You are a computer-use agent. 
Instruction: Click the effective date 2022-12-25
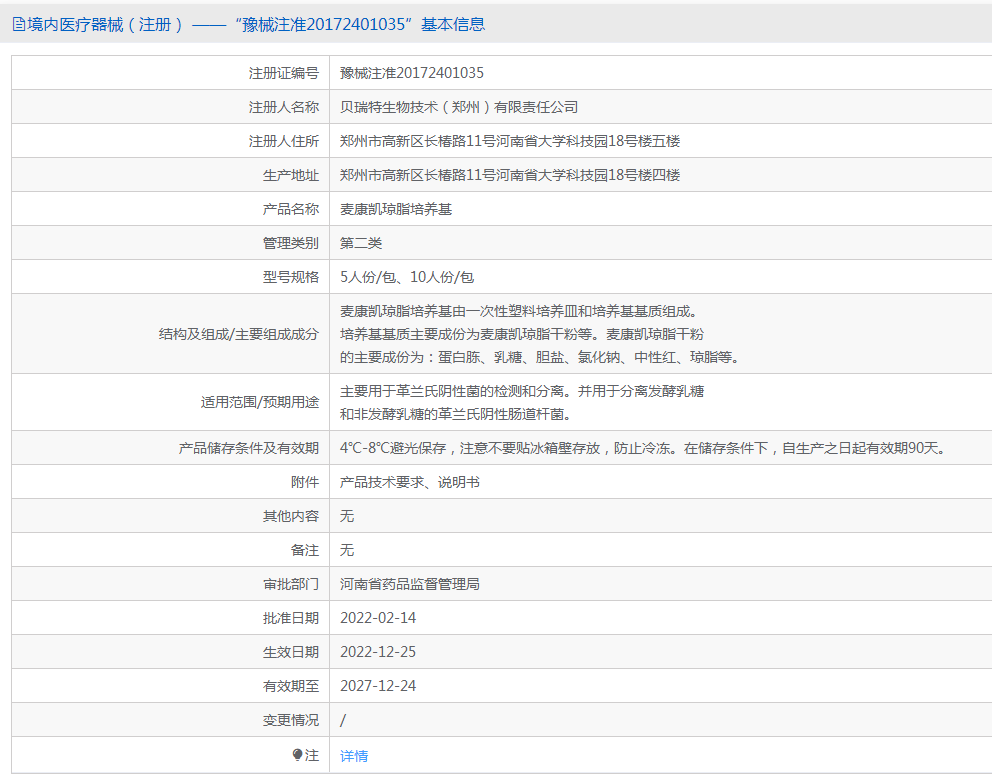pos(378,652)
